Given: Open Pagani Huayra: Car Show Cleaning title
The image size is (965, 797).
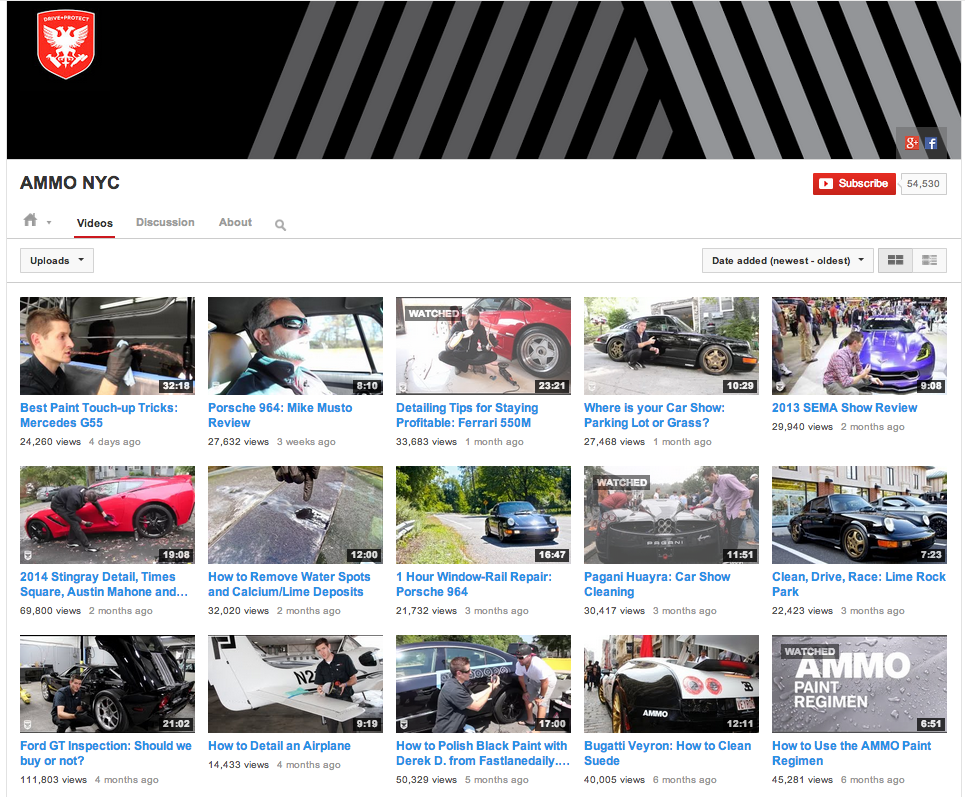Looking at the screenshot, I should 657,584.
